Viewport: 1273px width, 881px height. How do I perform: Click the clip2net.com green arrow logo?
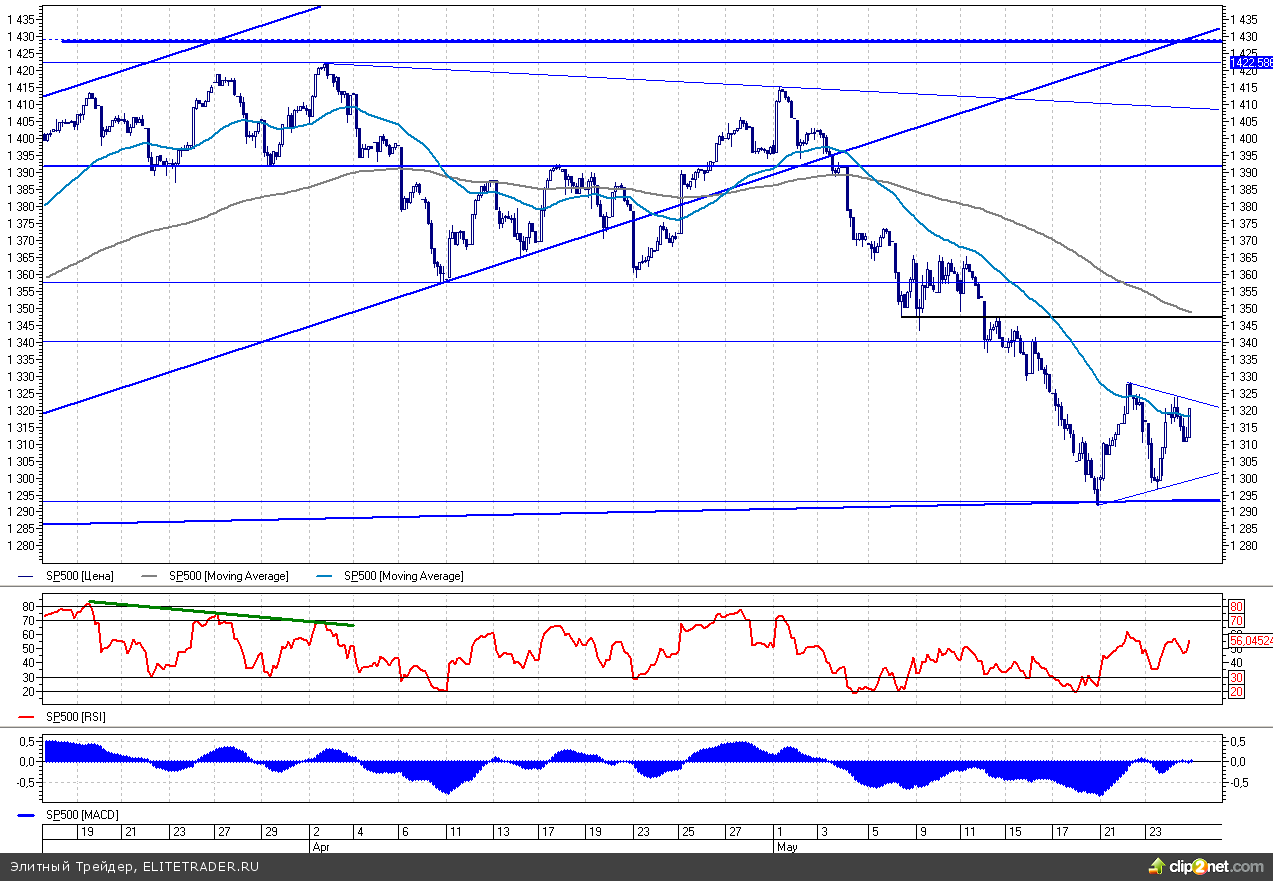click(1157, 865)
